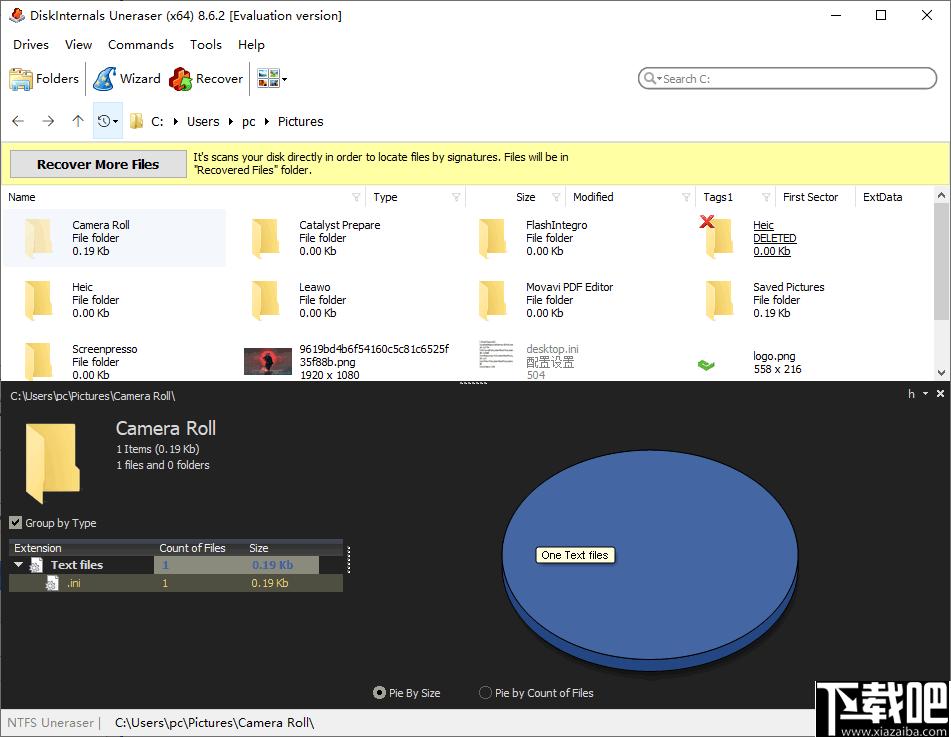Open the Drives menu
This screenshot has width=951, height=737.
(x=31, y=45)
